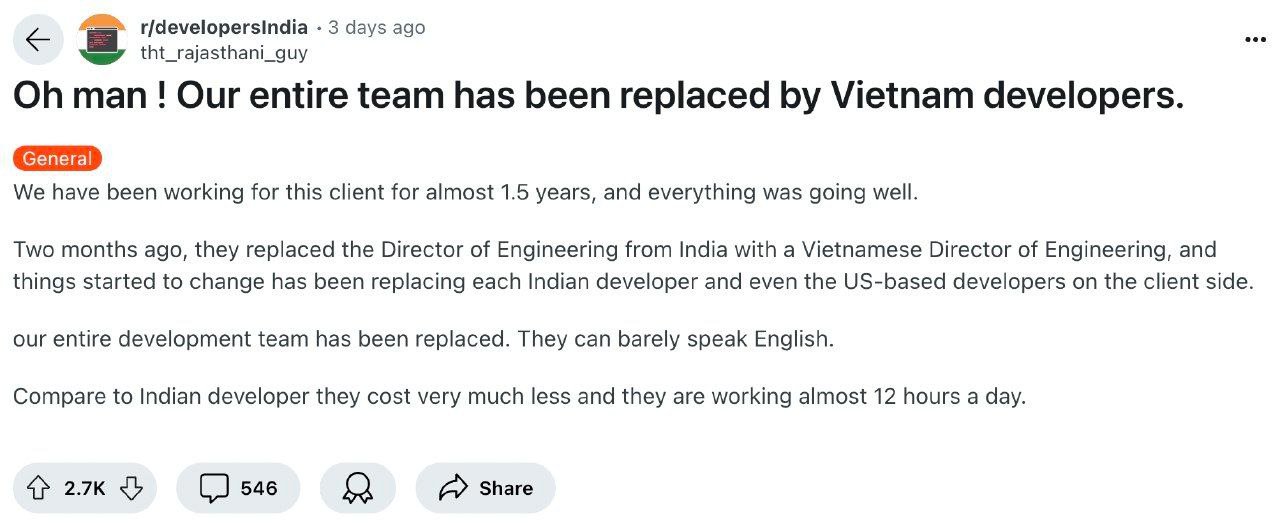Viewport: 1280px width, 523px height.
Task: Click the paragraph starting "Two months ago"
Action: 630,265
